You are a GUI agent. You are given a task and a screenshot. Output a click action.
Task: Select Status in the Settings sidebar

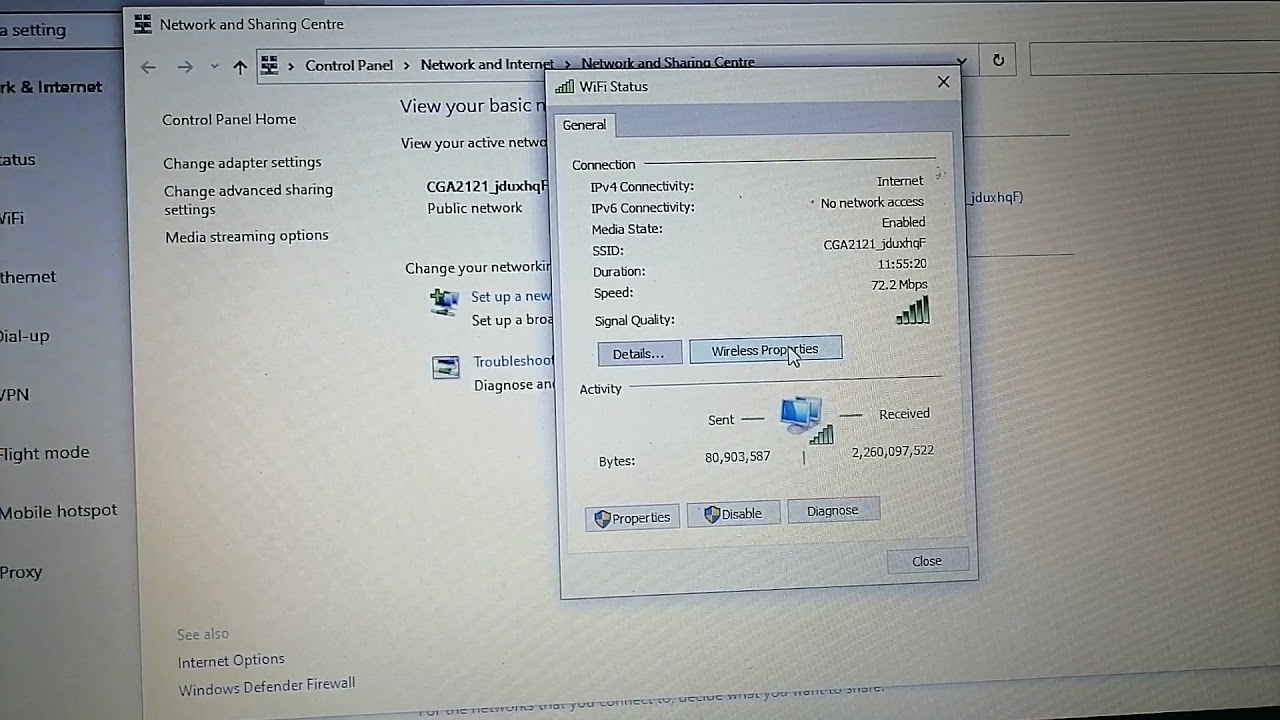[17, 159]
